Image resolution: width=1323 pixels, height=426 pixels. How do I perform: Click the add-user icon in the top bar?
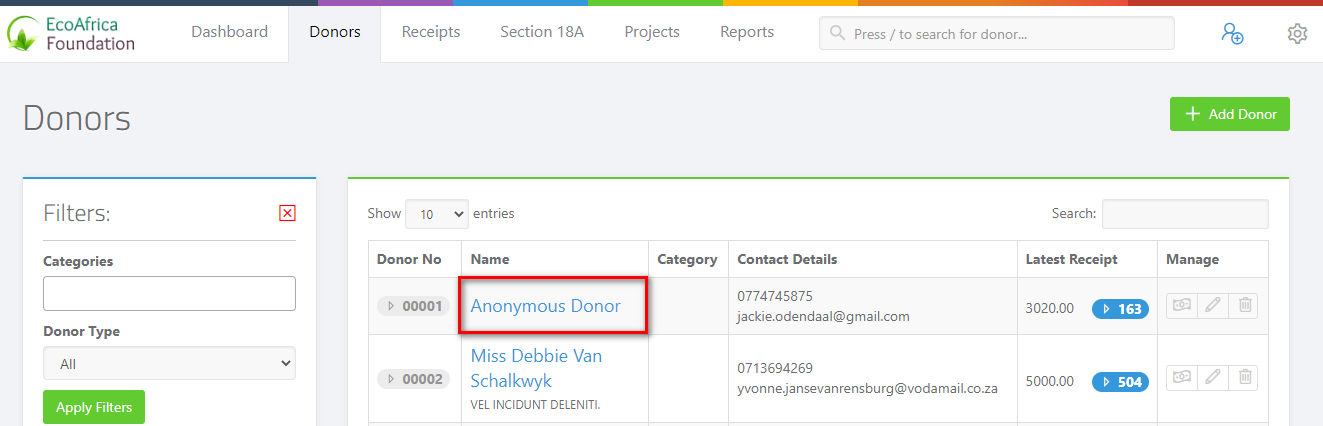[1232, 33]
